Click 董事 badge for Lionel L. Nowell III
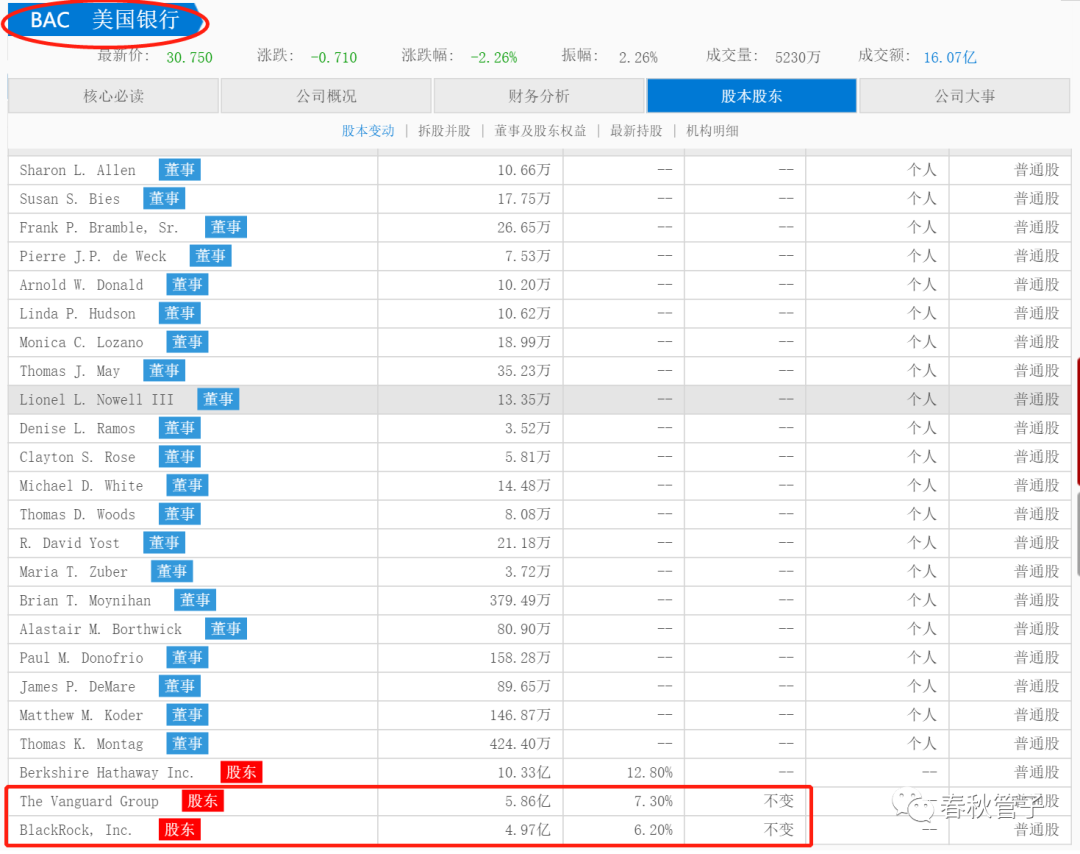The height and width of the screenshot is (854, 1080). click(218, 399)
